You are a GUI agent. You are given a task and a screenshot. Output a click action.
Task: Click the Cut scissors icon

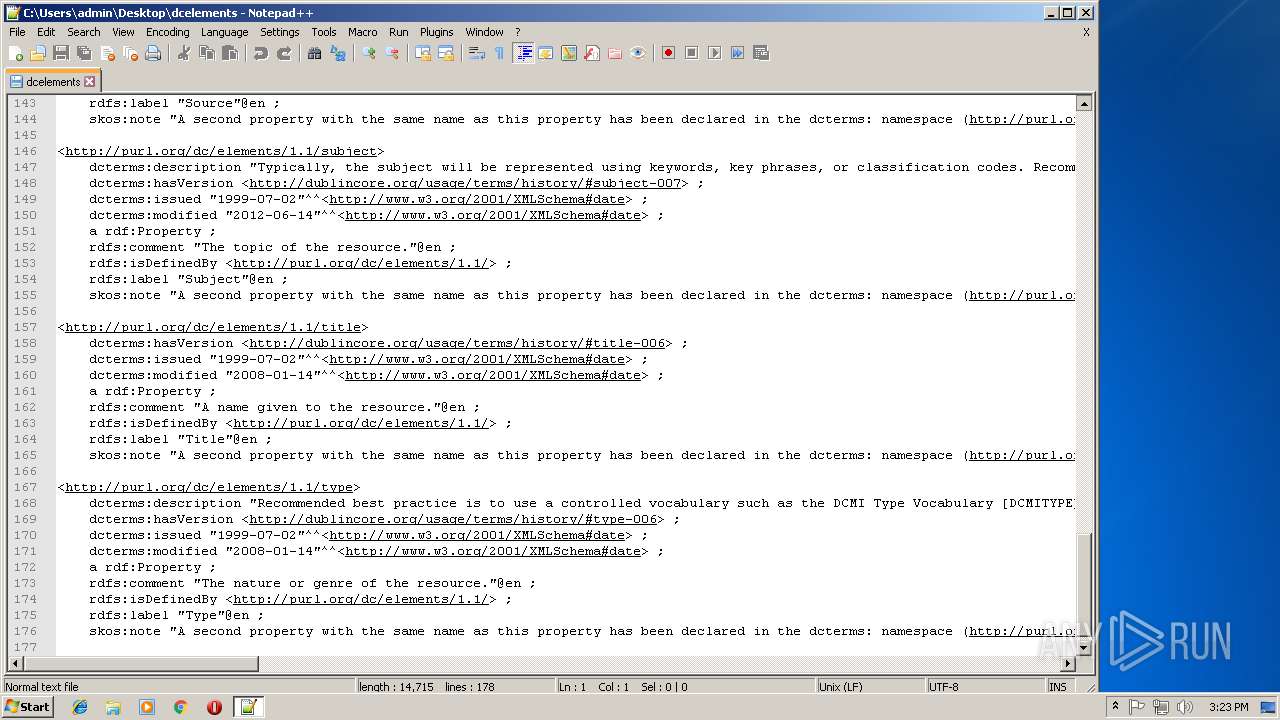(183, 53)
